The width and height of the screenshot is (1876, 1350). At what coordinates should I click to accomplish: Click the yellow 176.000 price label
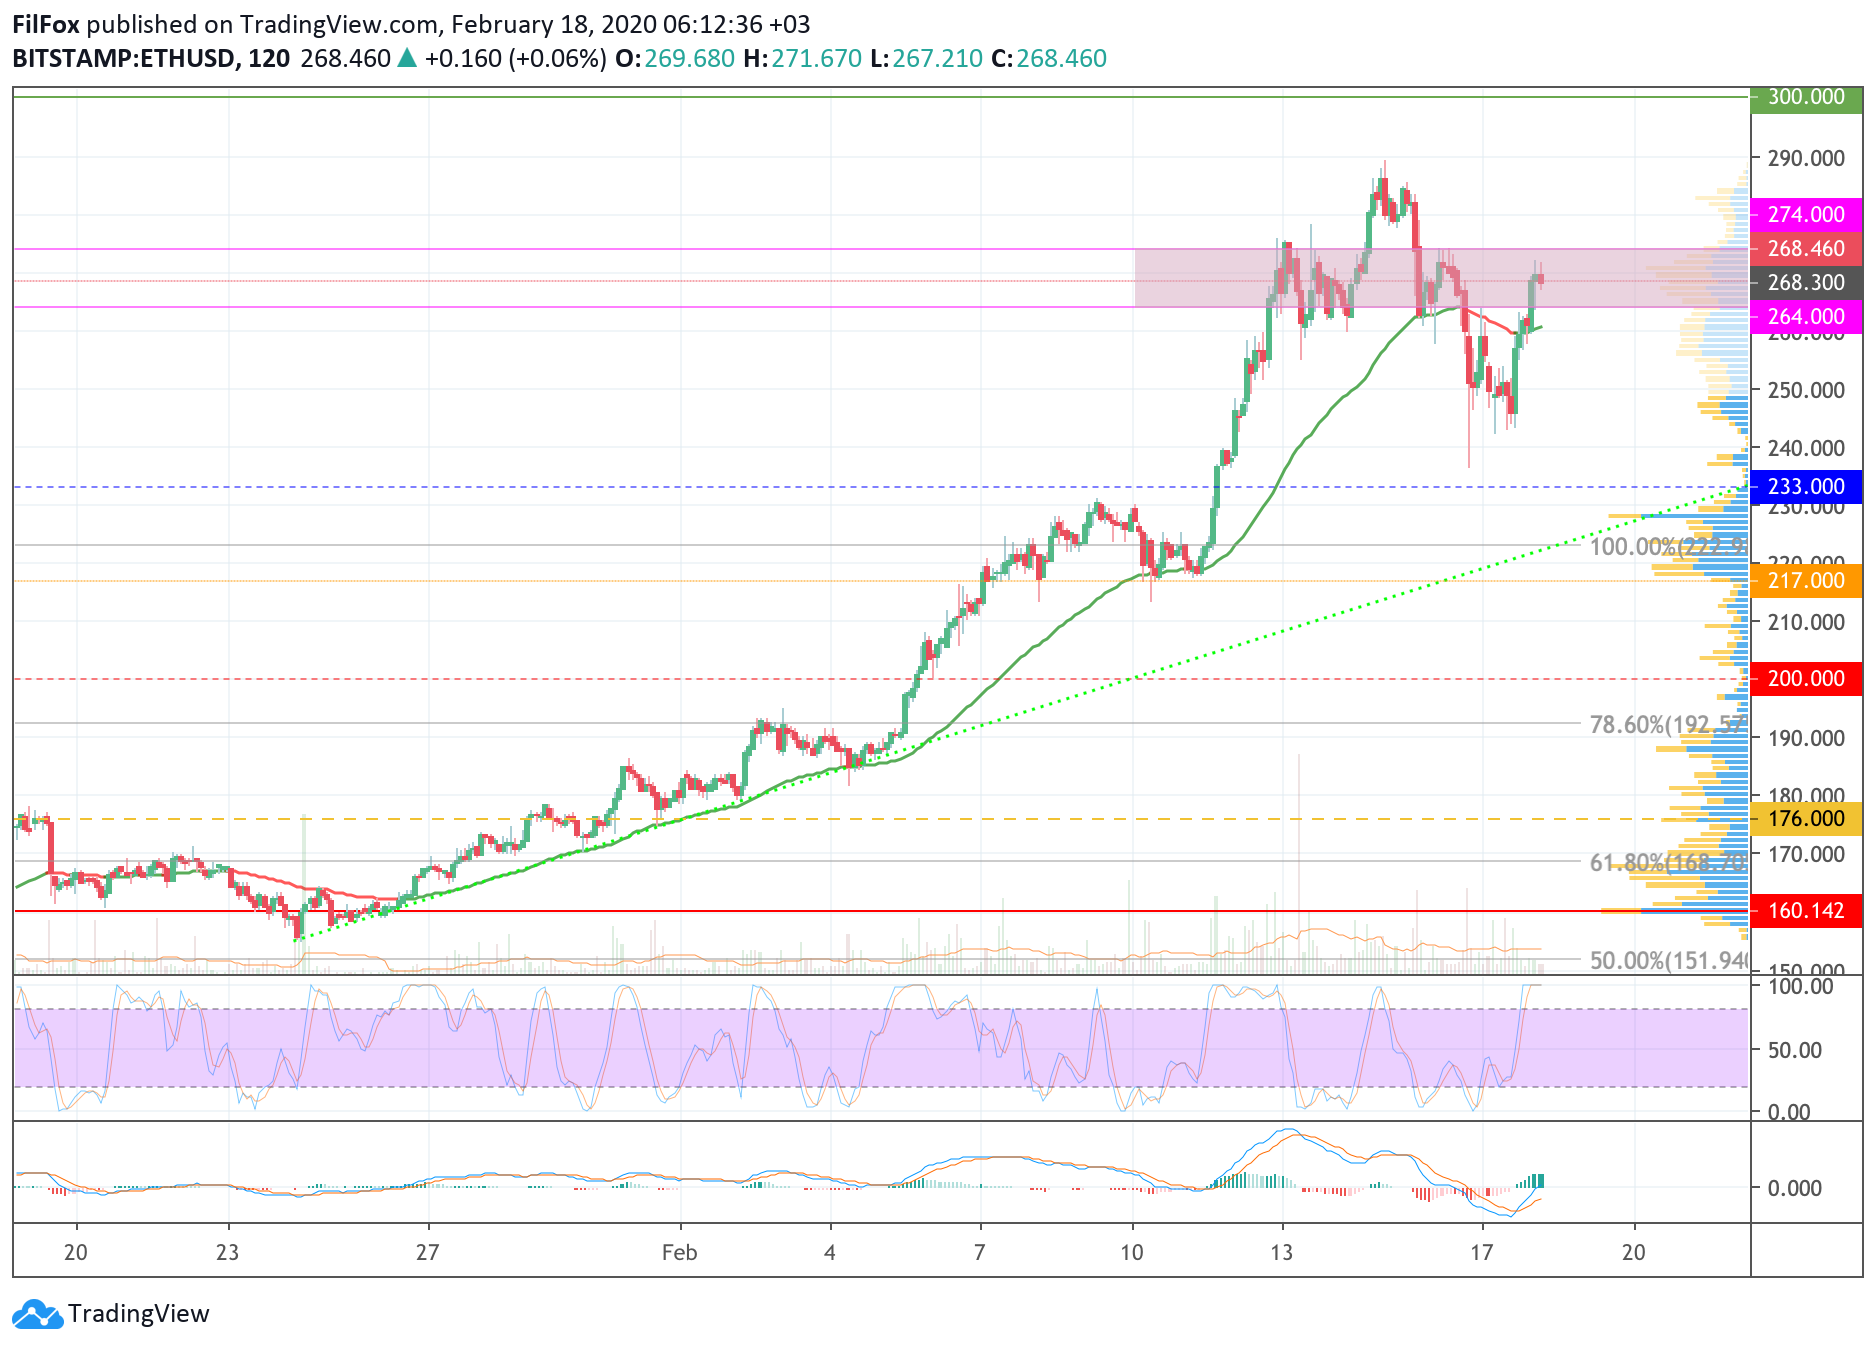(1806, 818)
